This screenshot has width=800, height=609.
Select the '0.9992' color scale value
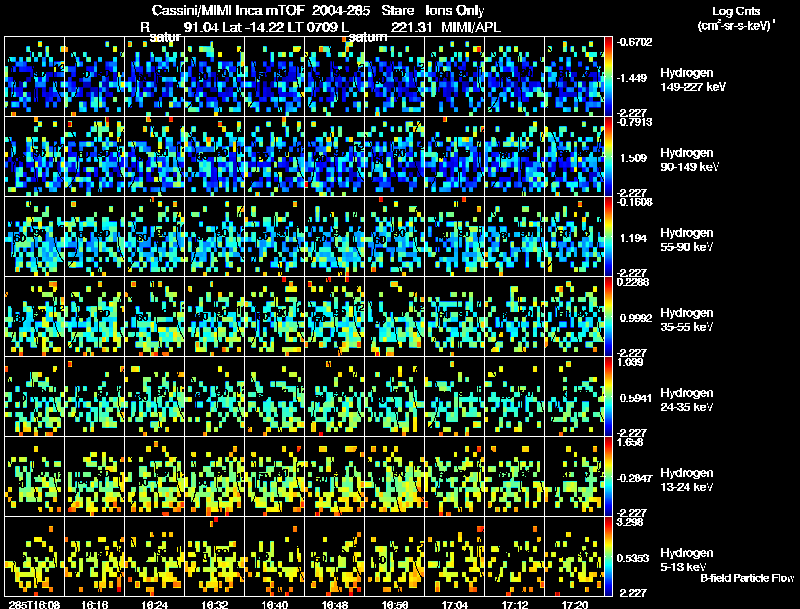point(636,318)
